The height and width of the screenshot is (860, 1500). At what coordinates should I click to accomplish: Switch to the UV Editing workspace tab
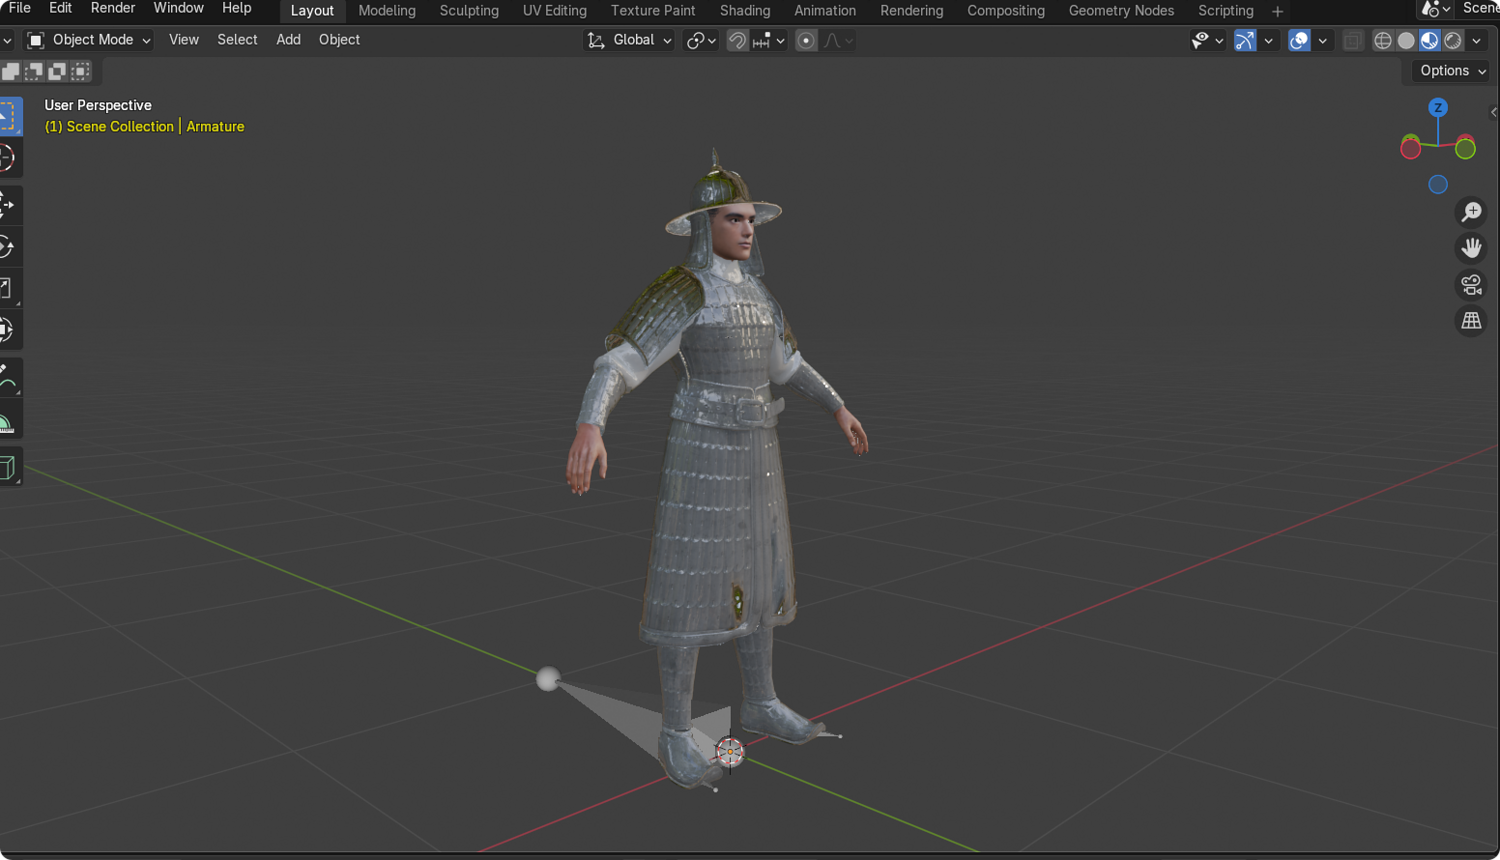click(555, 11)
